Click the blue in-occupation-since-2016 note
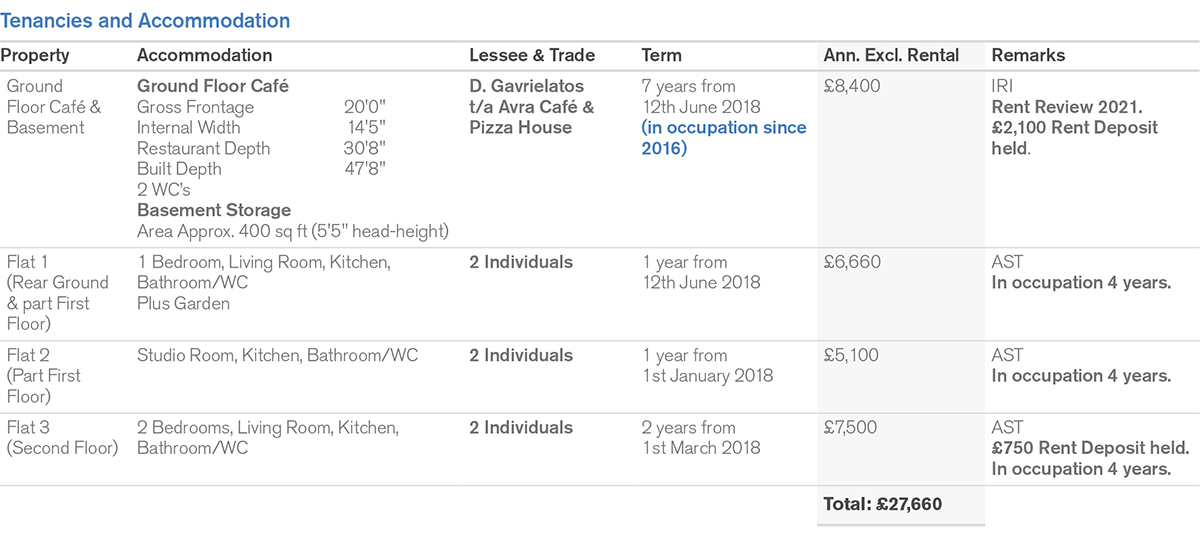The height and width of the screenshot is (535, 1200). tap(724, 138)
